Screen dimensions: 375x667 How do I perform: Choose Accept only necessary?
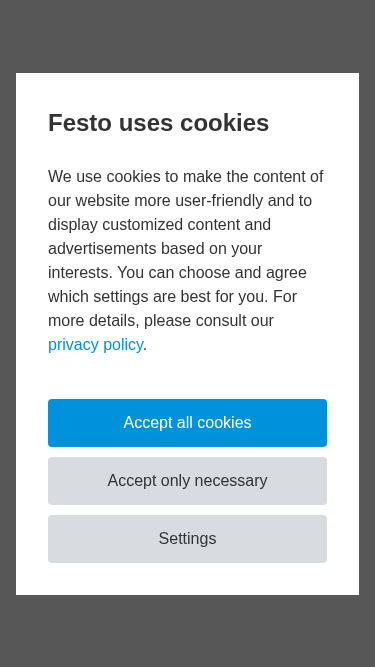pyautogui.click(x=187, y=481)
